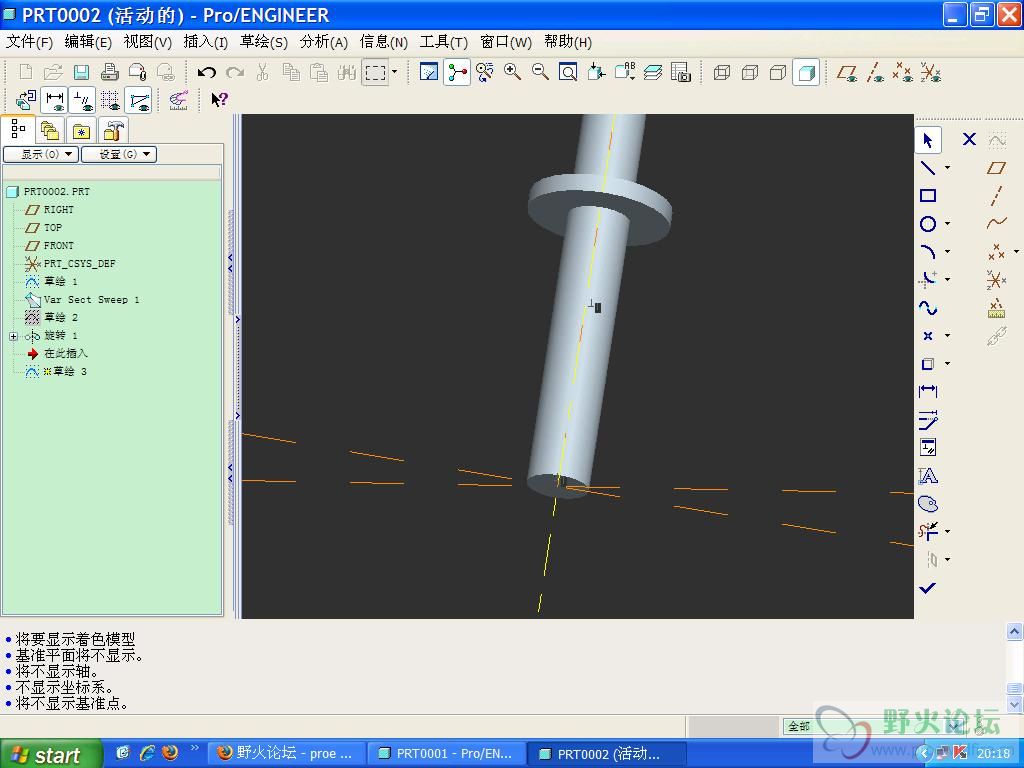Select the sketch text tool

[x=928, y=476]
